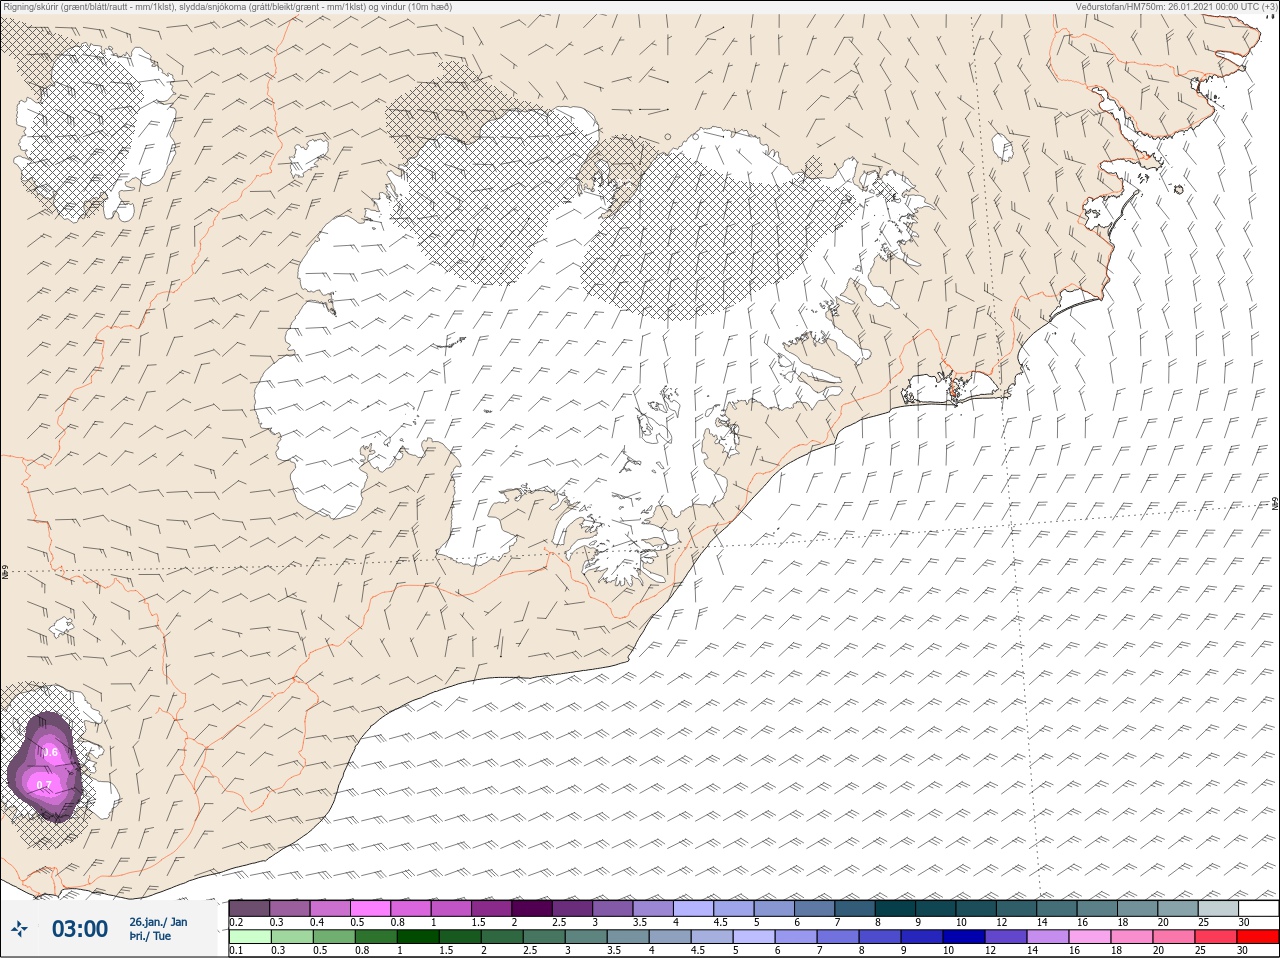Select the bottom legend swatch between 0.1 and 0.3
The width and height of the screenshot is (1280, 958).
coord(249,937)
